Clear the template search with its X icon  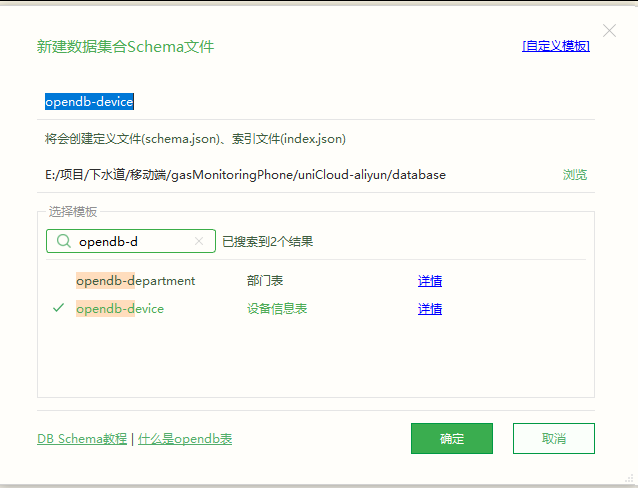point(199,241)
